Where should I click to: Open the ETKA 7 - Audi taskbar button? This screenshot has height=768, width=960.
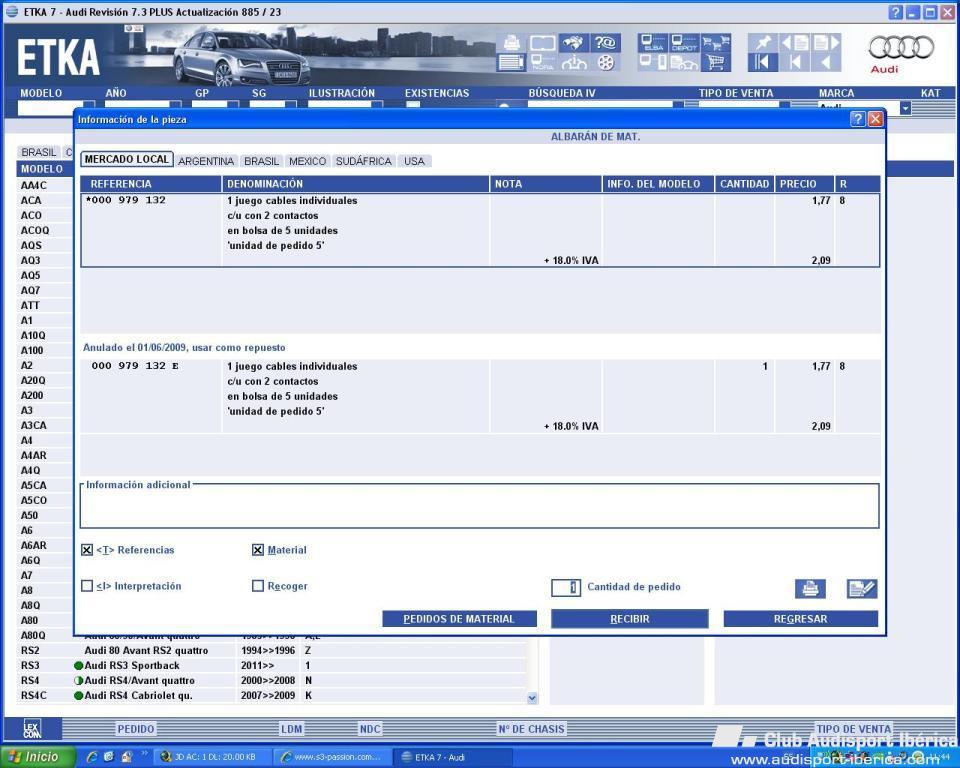[x=452, y=757]
